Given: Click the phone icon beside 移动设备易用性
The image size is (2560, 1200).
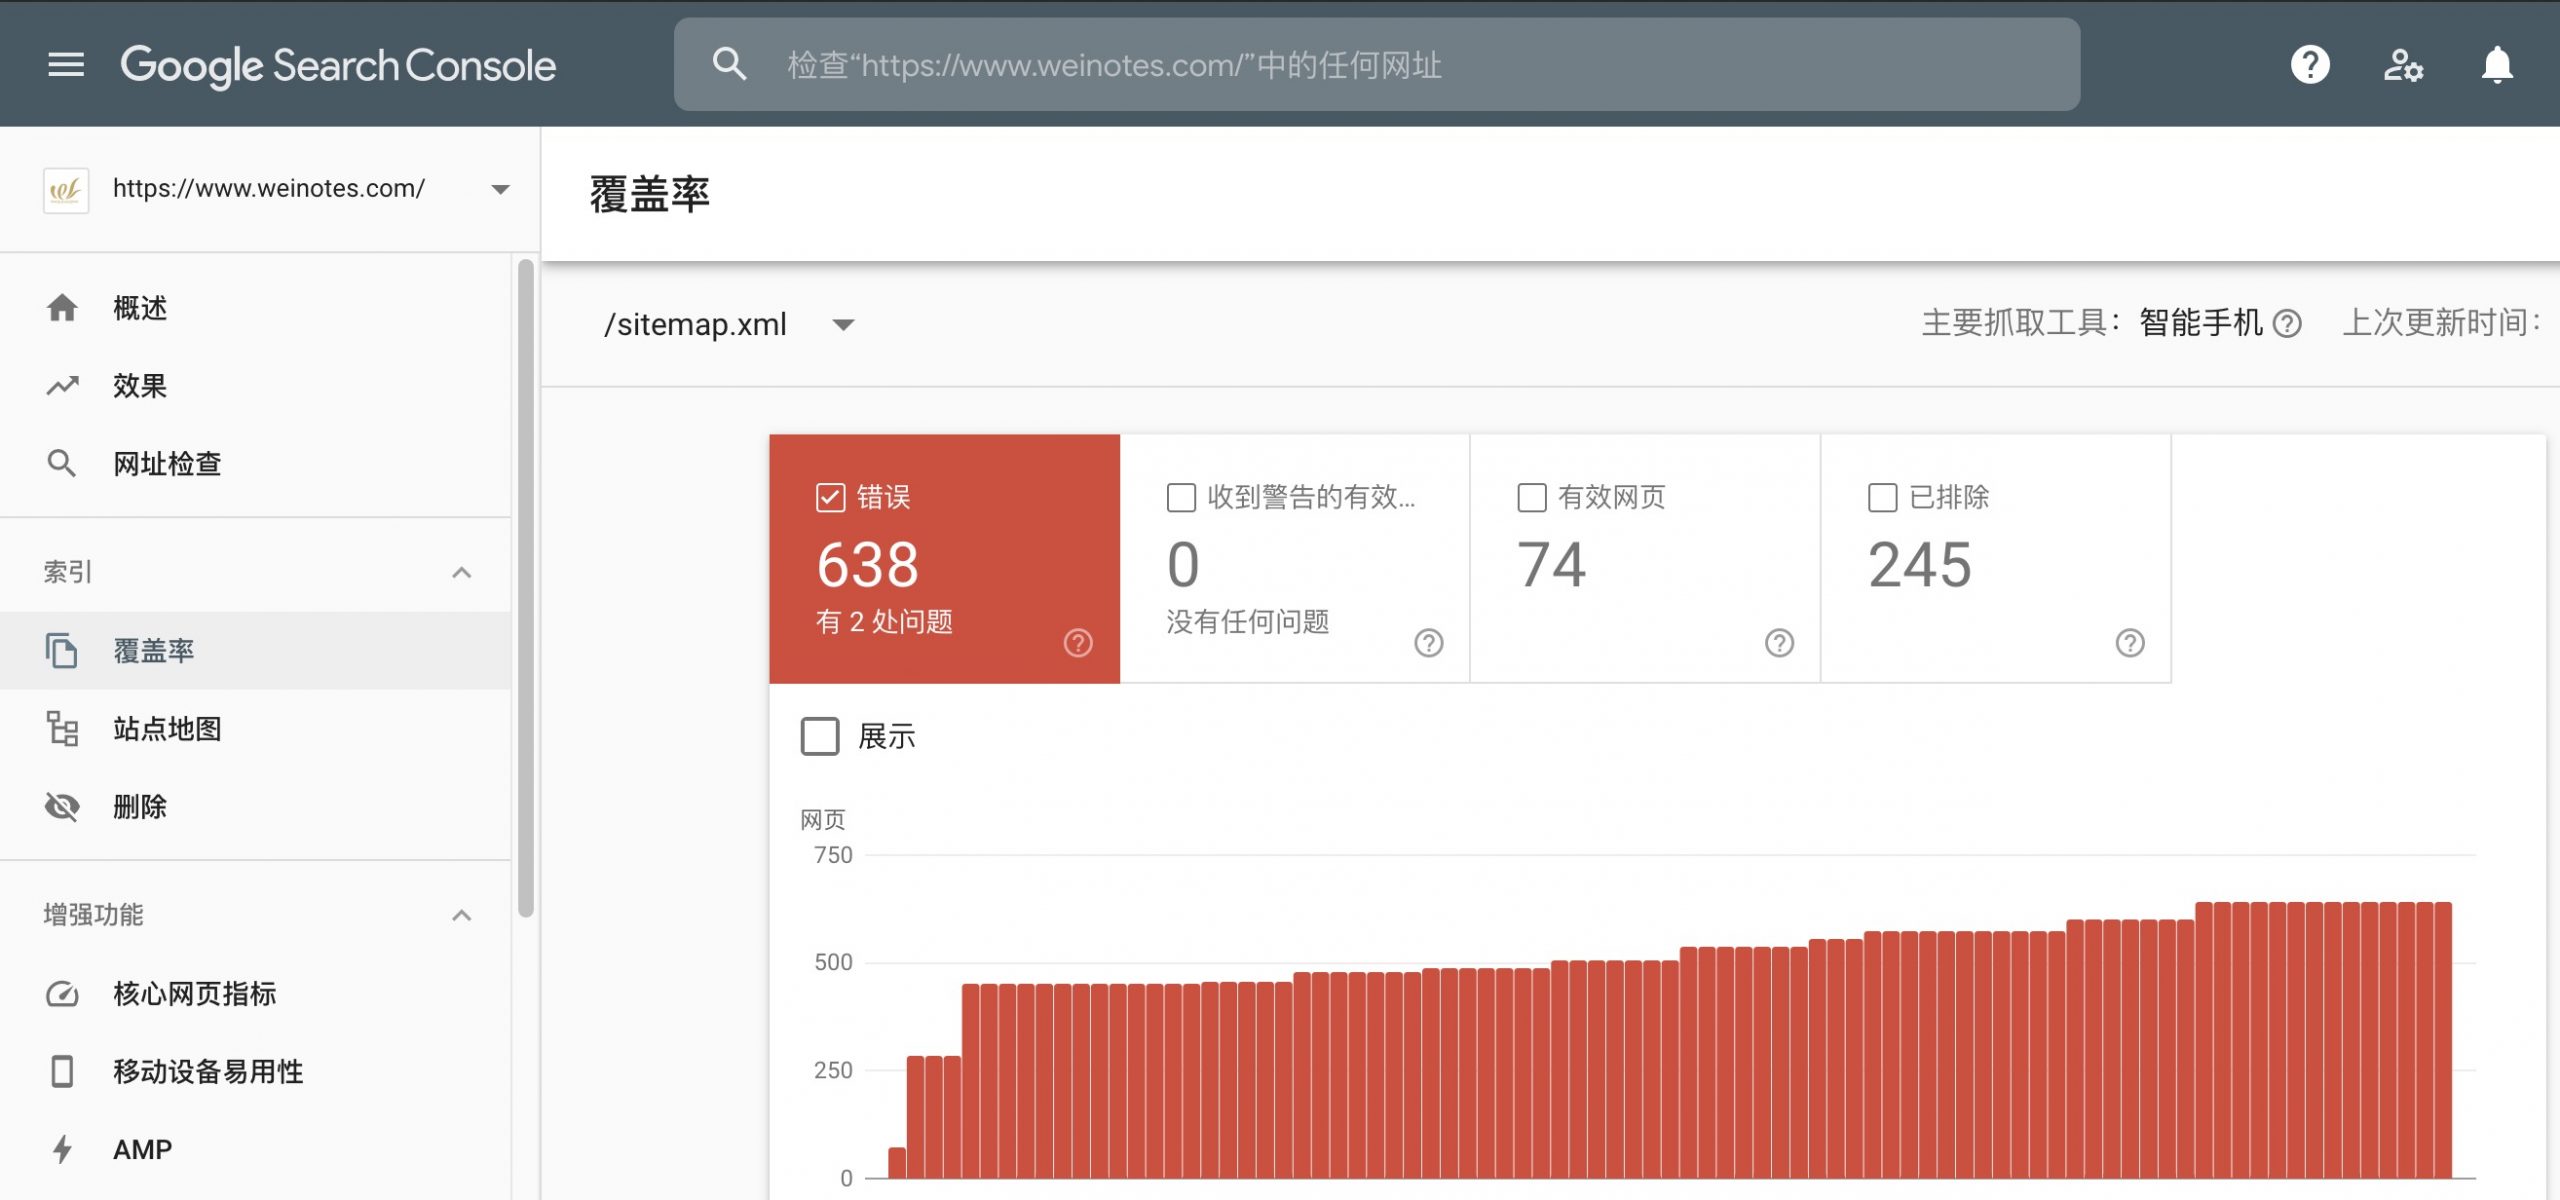Looking at the screenshot, I should (x=62, y=1072).
